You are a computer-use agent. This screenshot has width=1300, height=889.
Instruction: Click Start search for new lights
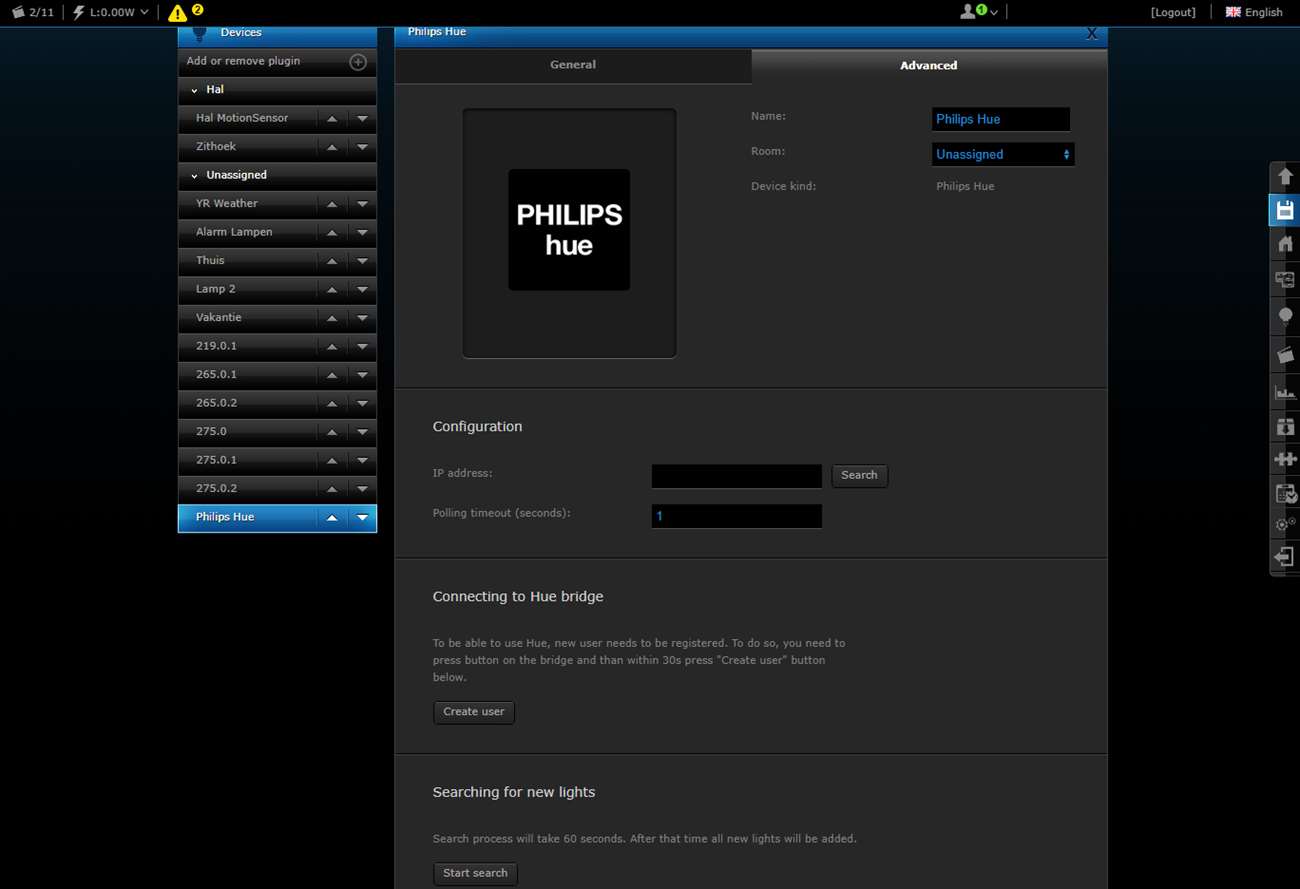(x=475, y=873)
